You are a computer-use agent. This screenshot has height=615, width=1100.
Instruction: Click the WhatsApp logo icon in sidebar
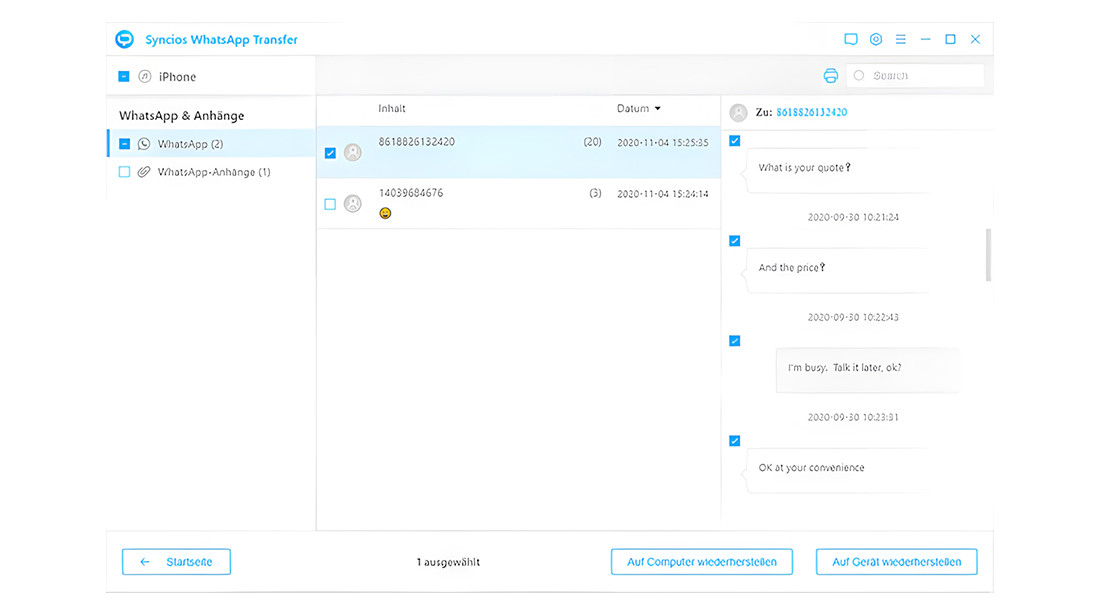click(x=144, y=144)
